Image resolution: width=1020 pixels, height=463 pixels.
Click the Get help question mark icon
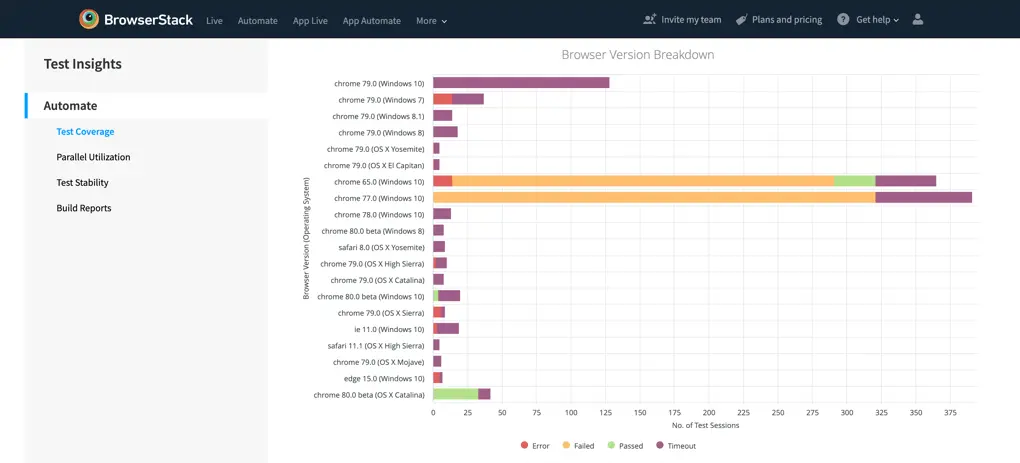pos(843,20)
